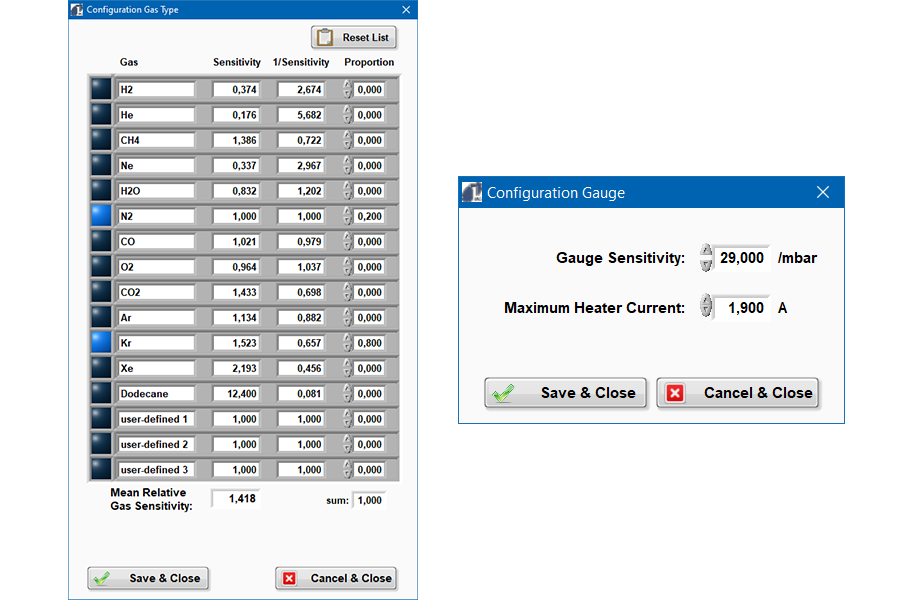Select the user-defined 1 gas name field

pyautogui.click(x=155, y=419)
